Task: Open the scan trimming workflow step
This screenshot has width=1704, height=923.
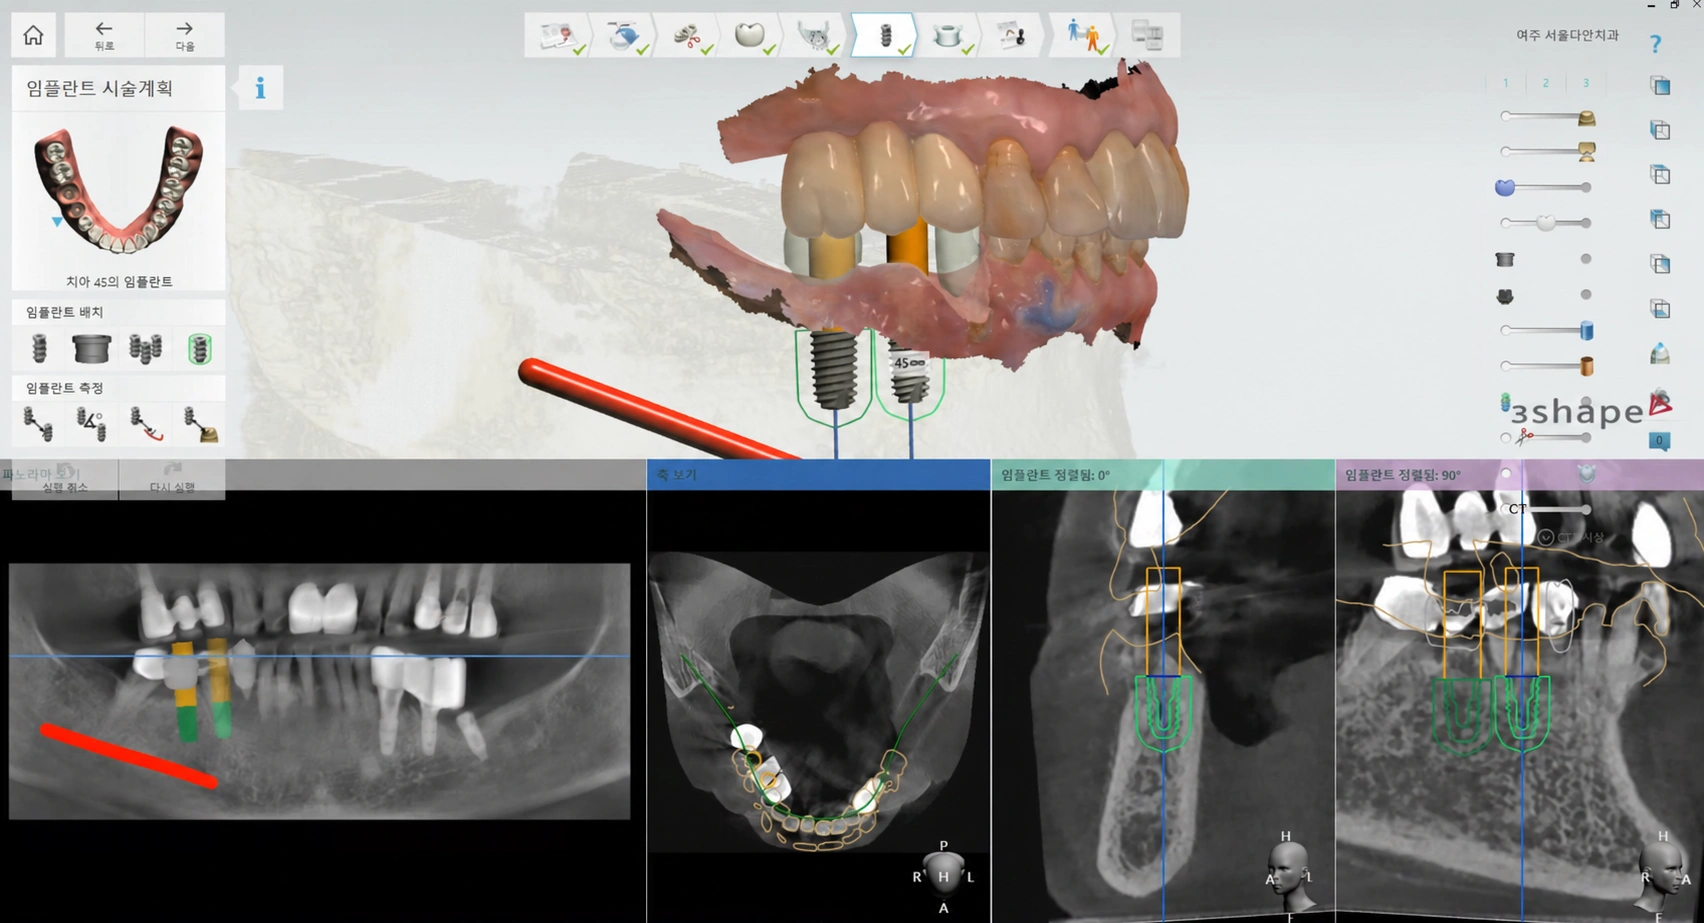Action: pos(688,36)
